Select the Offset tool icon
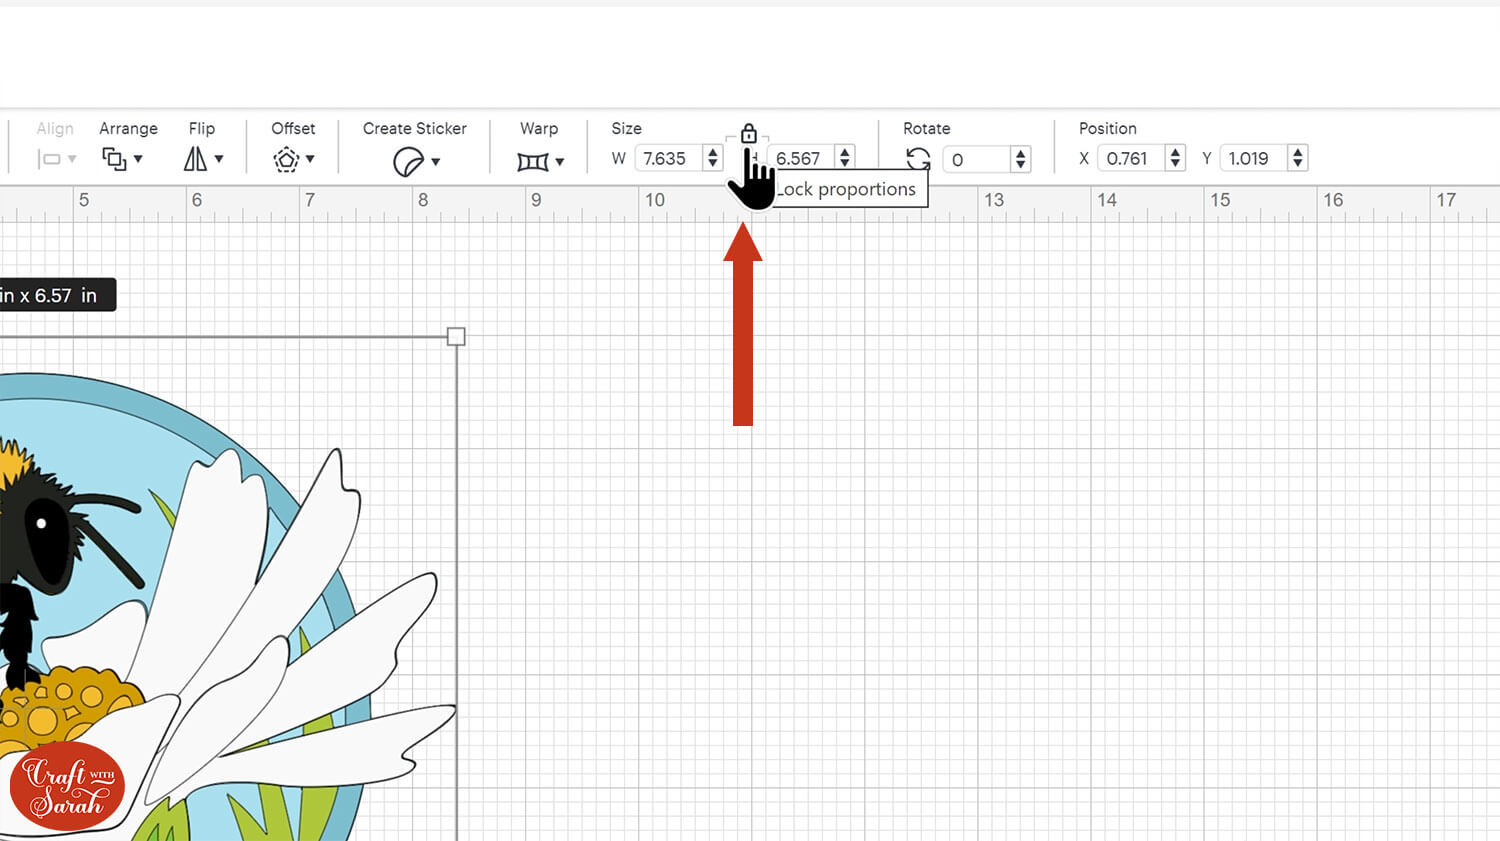1500x841 pixels. pyautogui.click(x=286, y=159)
